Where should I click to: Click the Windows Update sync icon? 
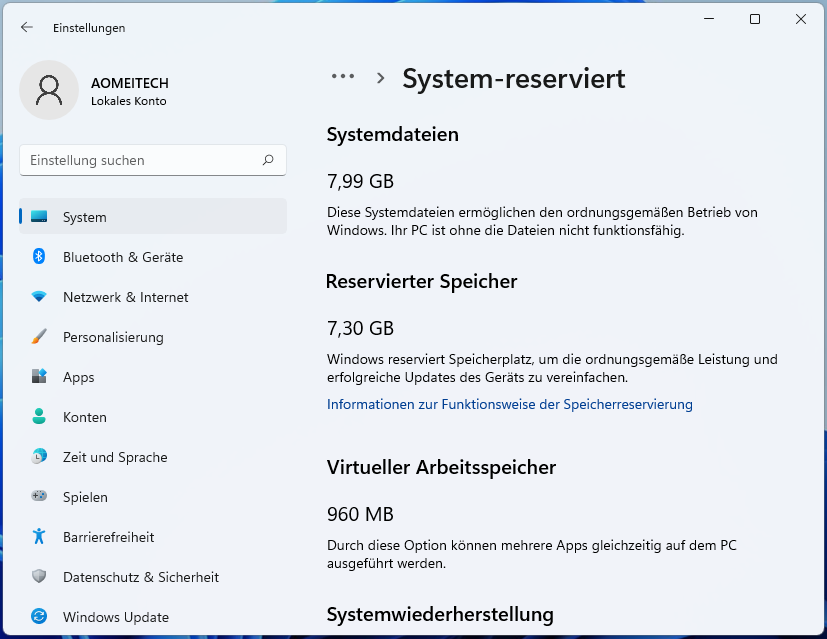pos(39,617)
